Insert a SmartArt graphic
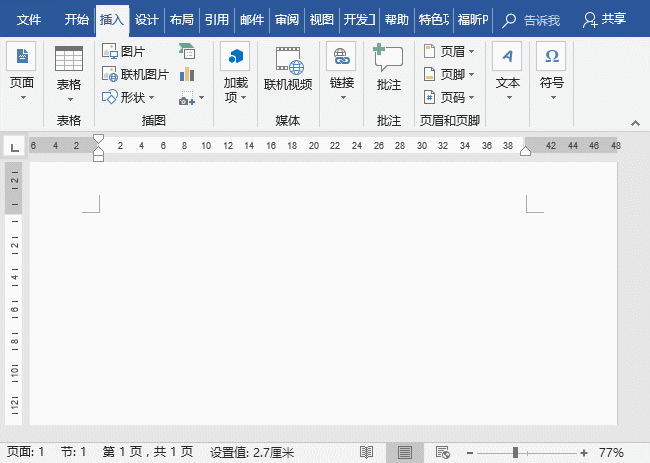The height and width of the screenshot is (463, 650). point(187,51)
